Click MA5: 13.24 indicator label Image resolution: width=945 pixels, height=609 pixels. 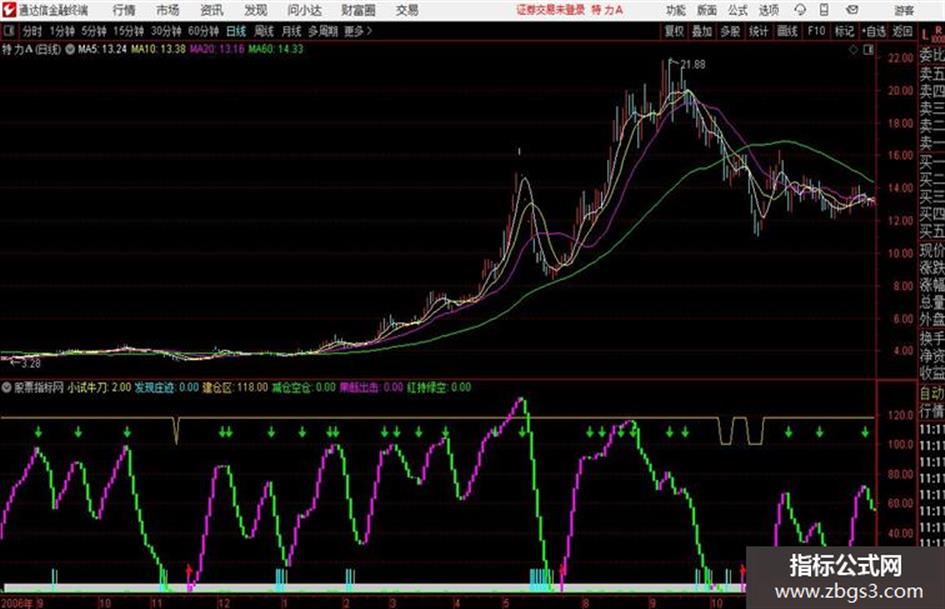[x=102, y=49]
